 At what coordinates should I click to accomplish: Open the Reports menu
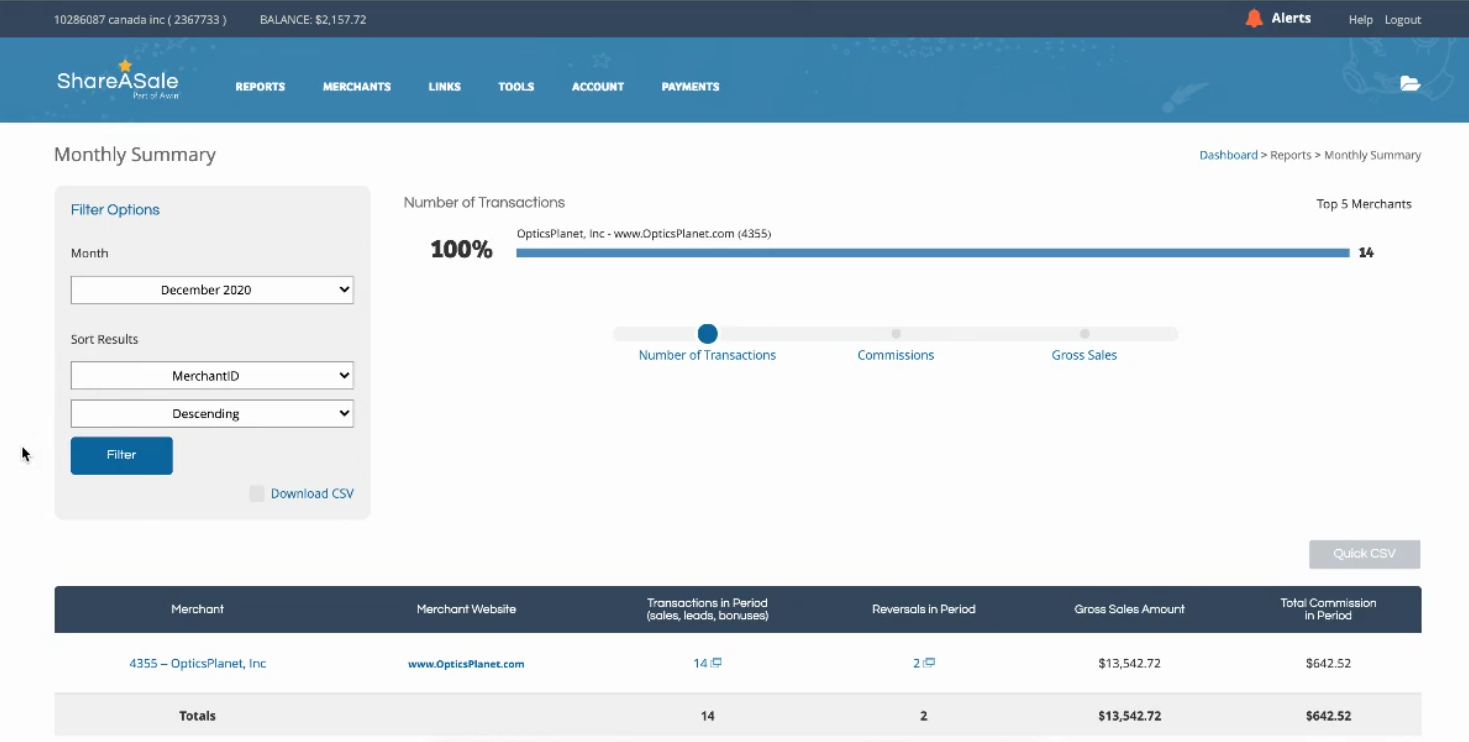pyautogui.click(x=260, y=87)
